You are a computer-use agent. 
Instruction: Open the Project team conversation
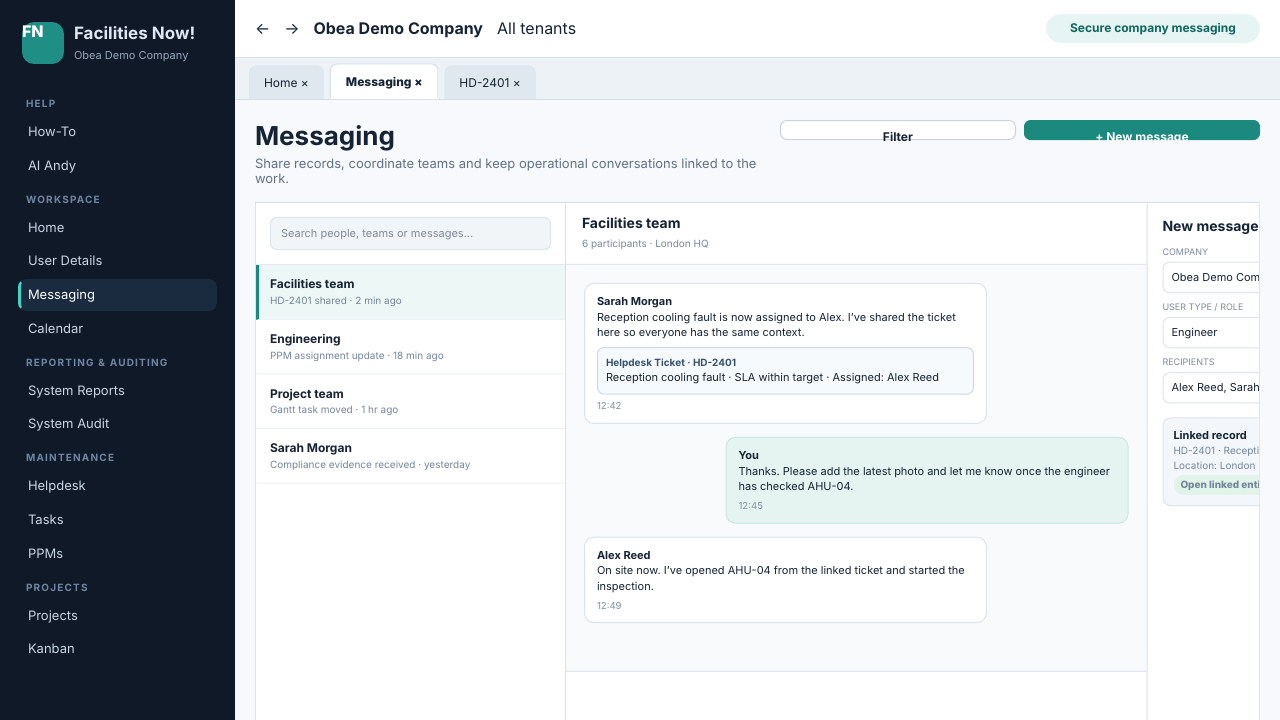411,401
